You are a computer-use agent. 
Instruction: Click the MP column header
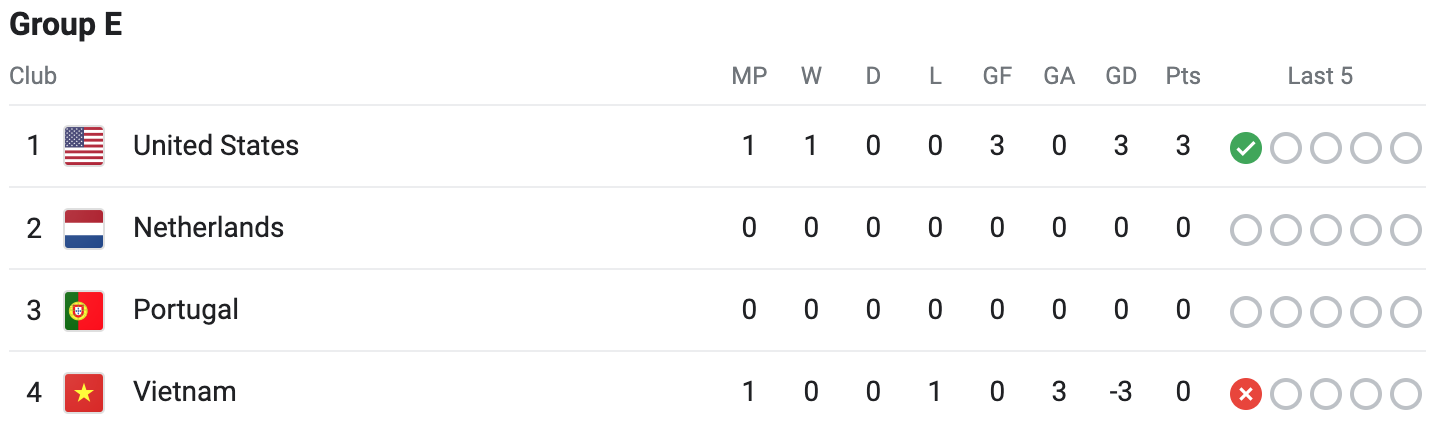(749, 76)
